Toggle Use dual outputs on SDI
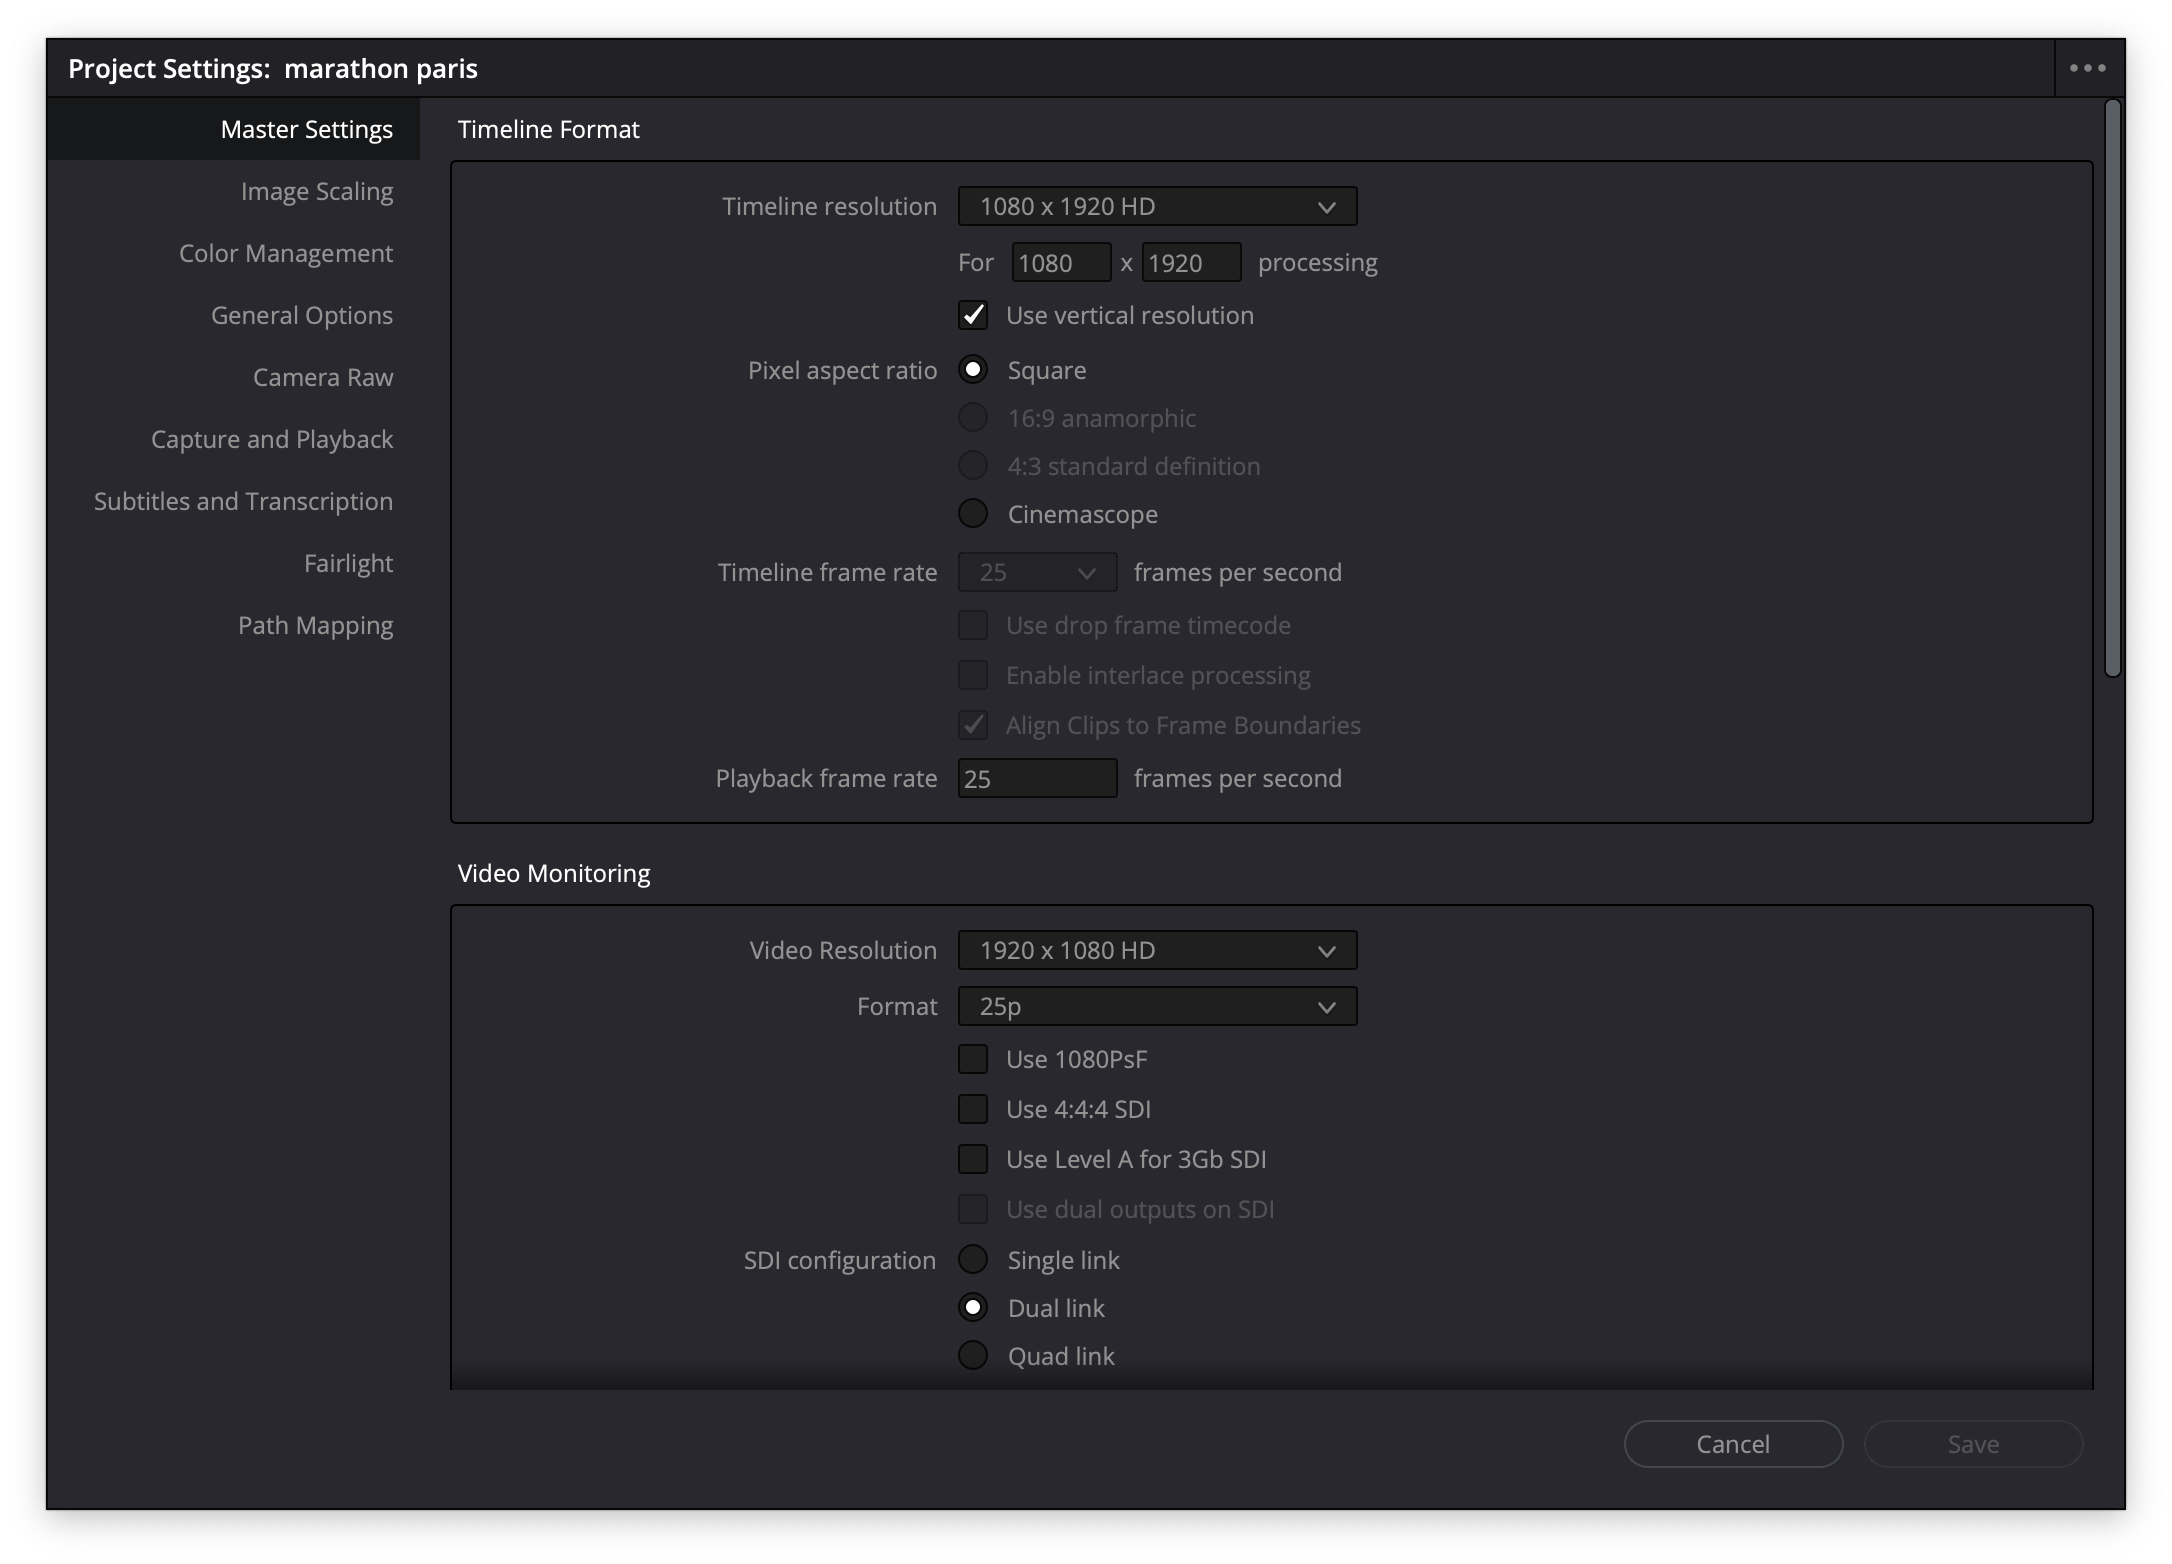This screenshot has height=1564, width=2172. [x=973, y=1209]
